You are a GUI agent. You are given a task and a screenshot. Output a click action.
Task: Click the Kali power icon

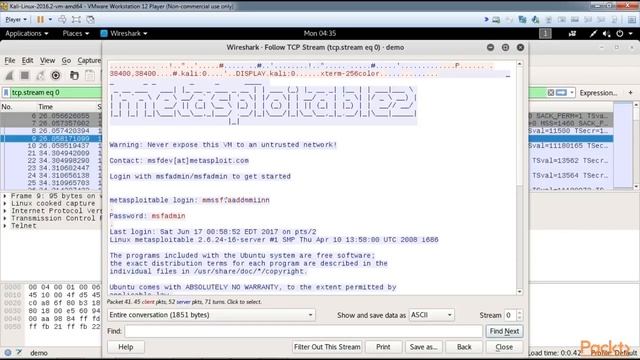point(620,33)
